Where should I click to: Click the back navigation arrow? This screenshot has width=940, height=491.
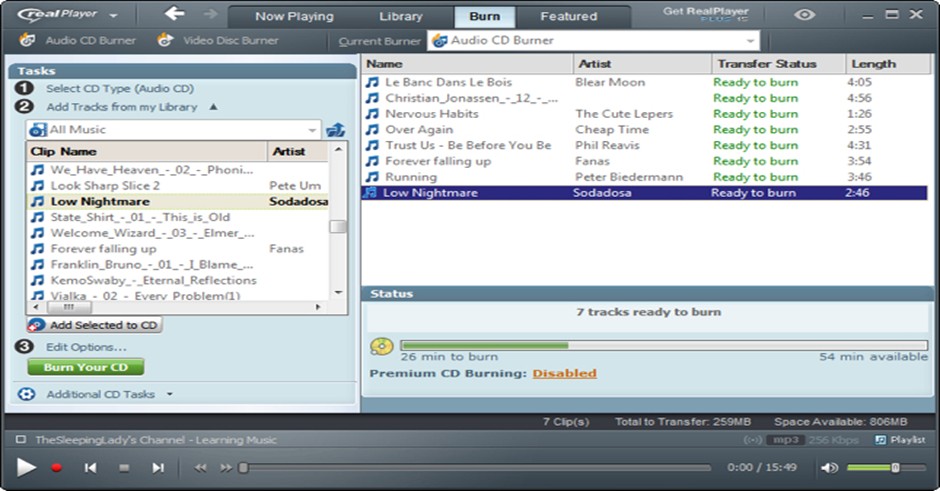[175, 14]
